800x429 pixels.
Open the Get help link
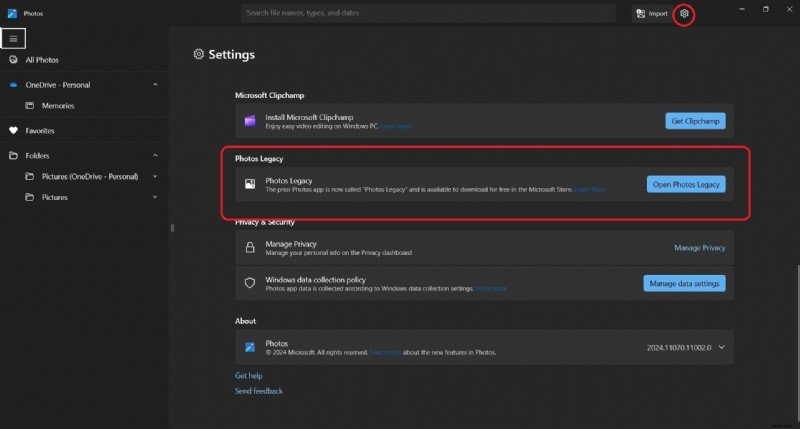click(x=248, y=375)
